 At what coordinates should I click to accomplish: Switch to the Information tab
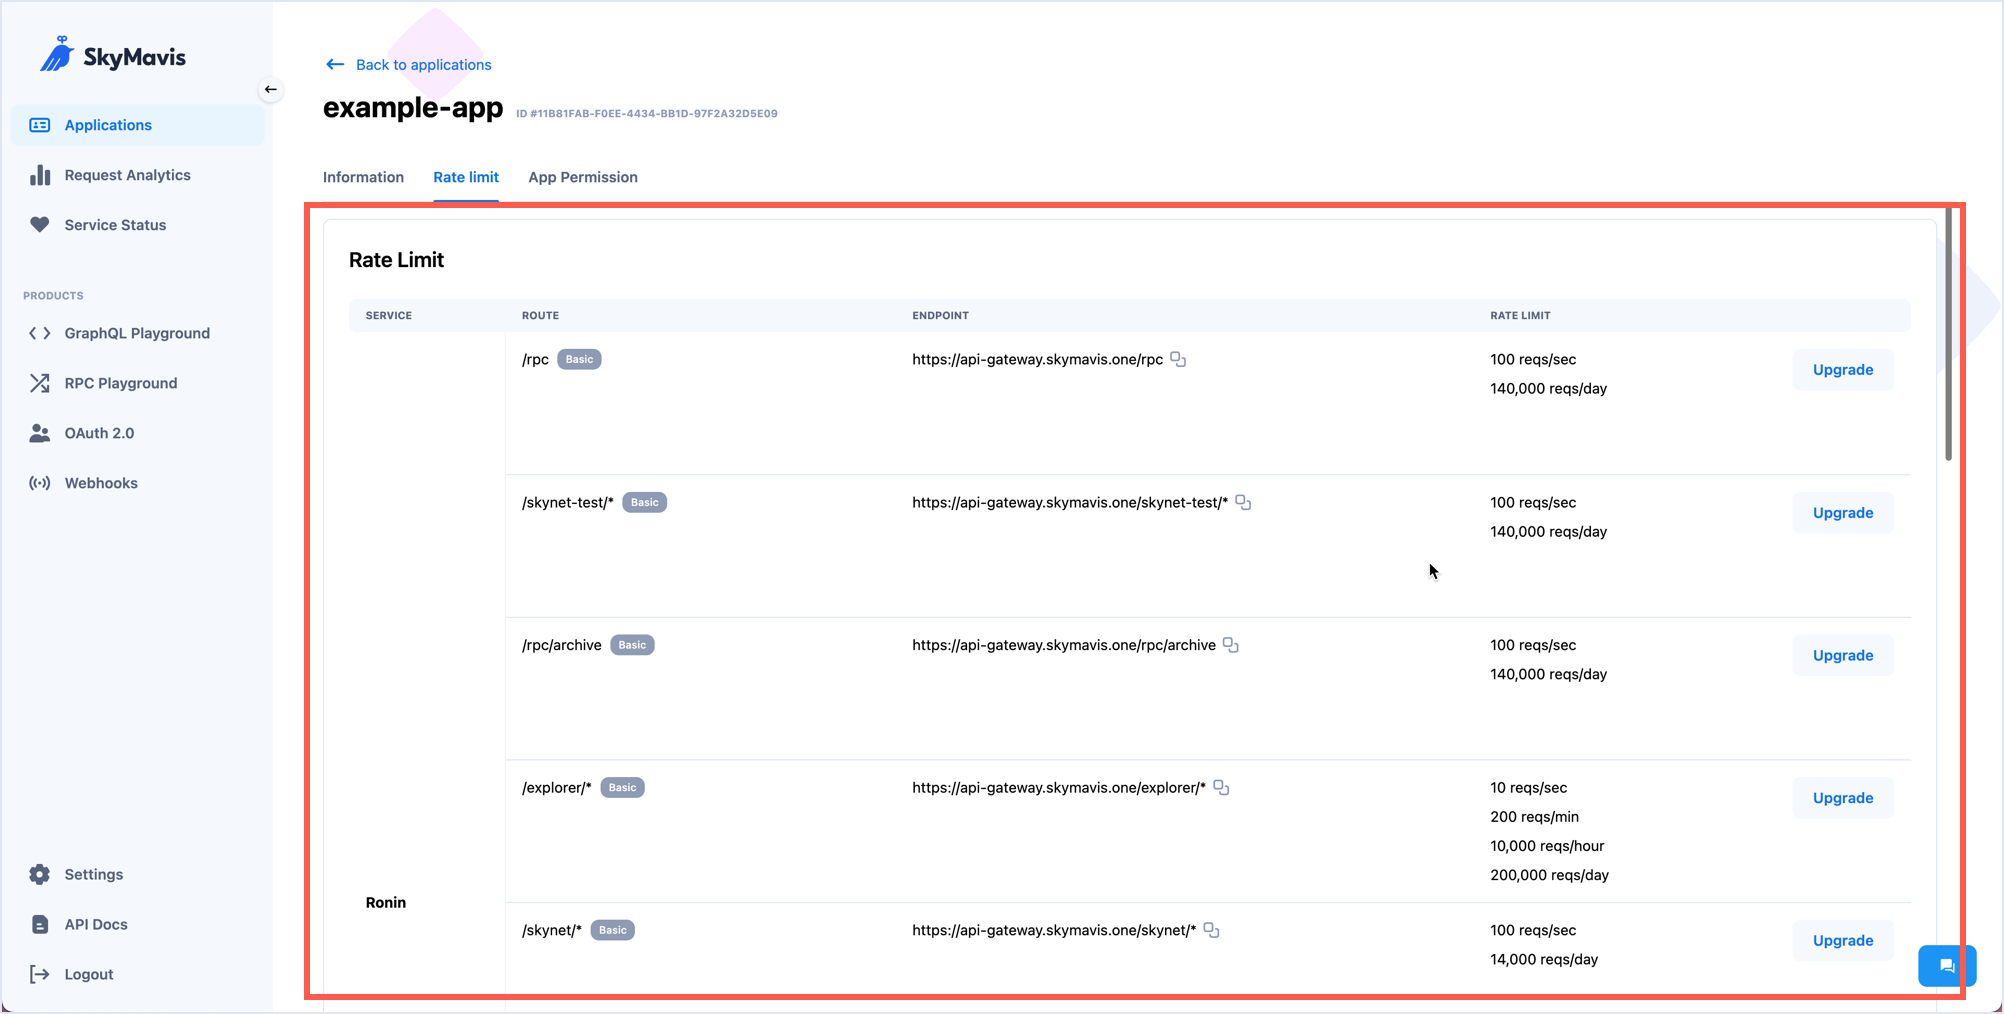363,177
